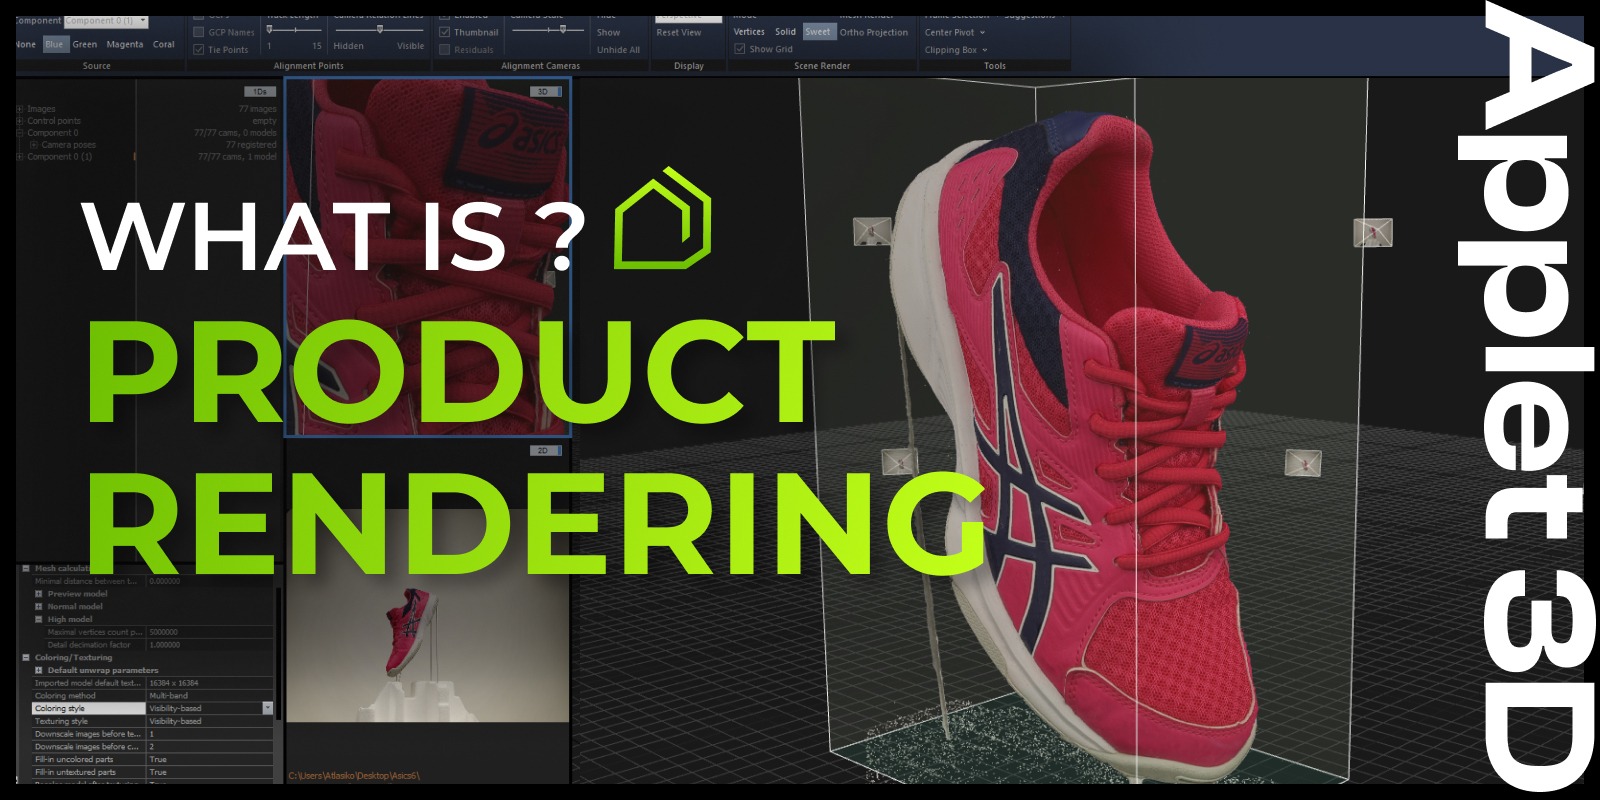Click the Minimal distance between t... row
This screenshot has height=800, width=1600.
pos(153,581)
